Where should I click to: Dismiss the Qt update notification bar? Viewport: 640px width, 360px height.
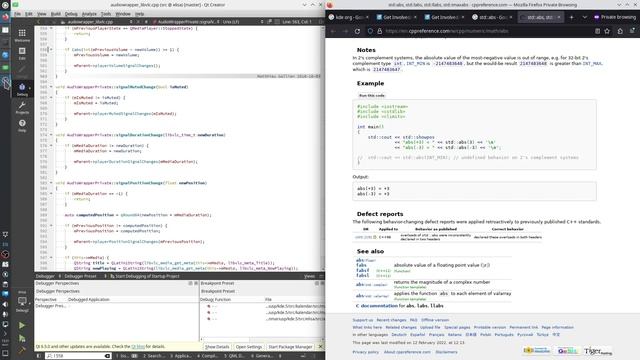pyautogui.click(x=320, y=347)
